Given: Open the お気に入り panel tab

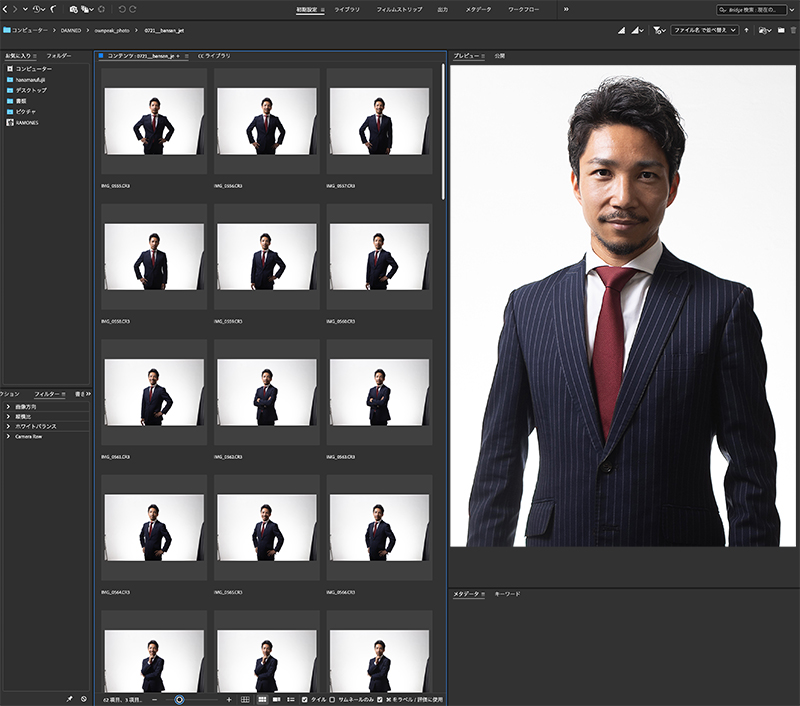Looking at the screenshot, I should [18, 56].
